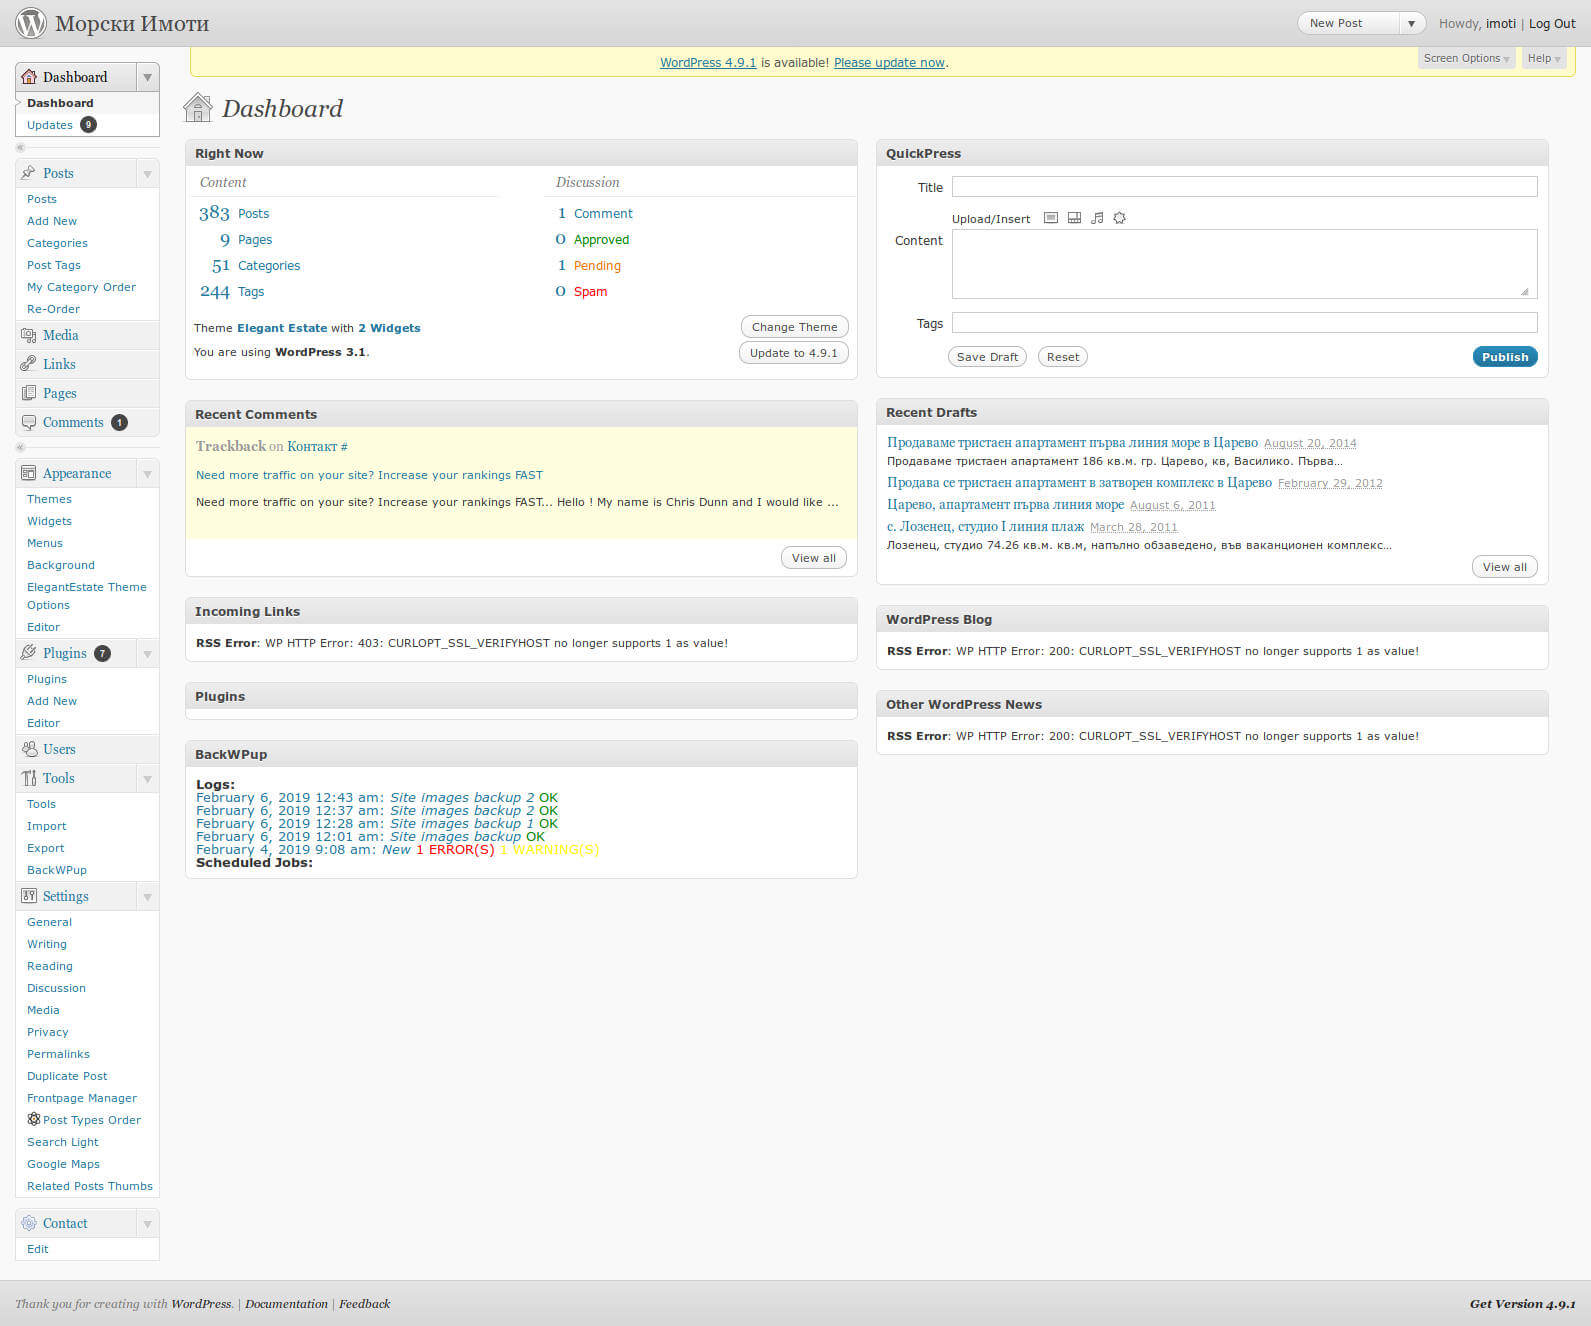
Task: Click the QuickPress Title input field
Action: (x=1244, y=186)
